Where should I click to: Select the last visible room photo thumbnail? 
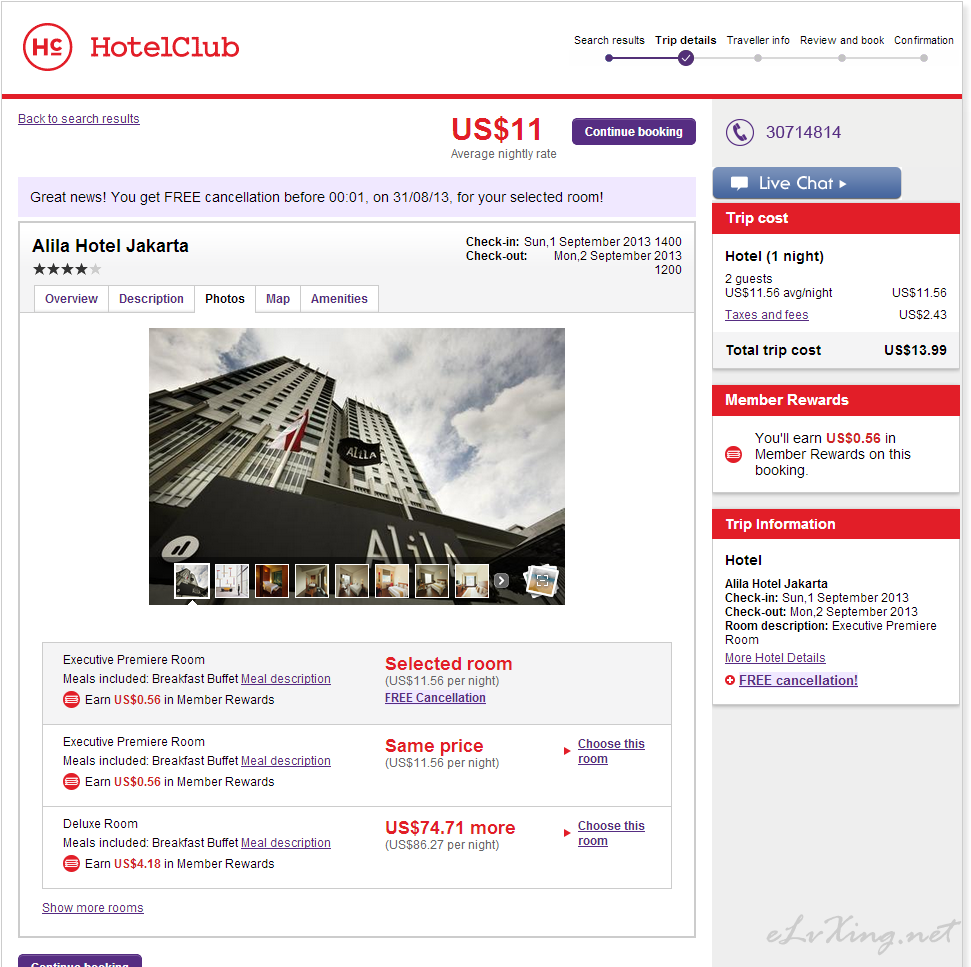click(472, 581)
